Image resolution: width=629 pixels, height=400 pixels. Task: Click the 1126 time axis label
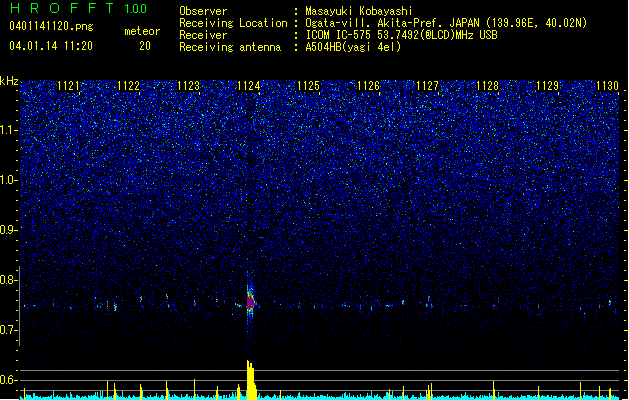(368, 85)
